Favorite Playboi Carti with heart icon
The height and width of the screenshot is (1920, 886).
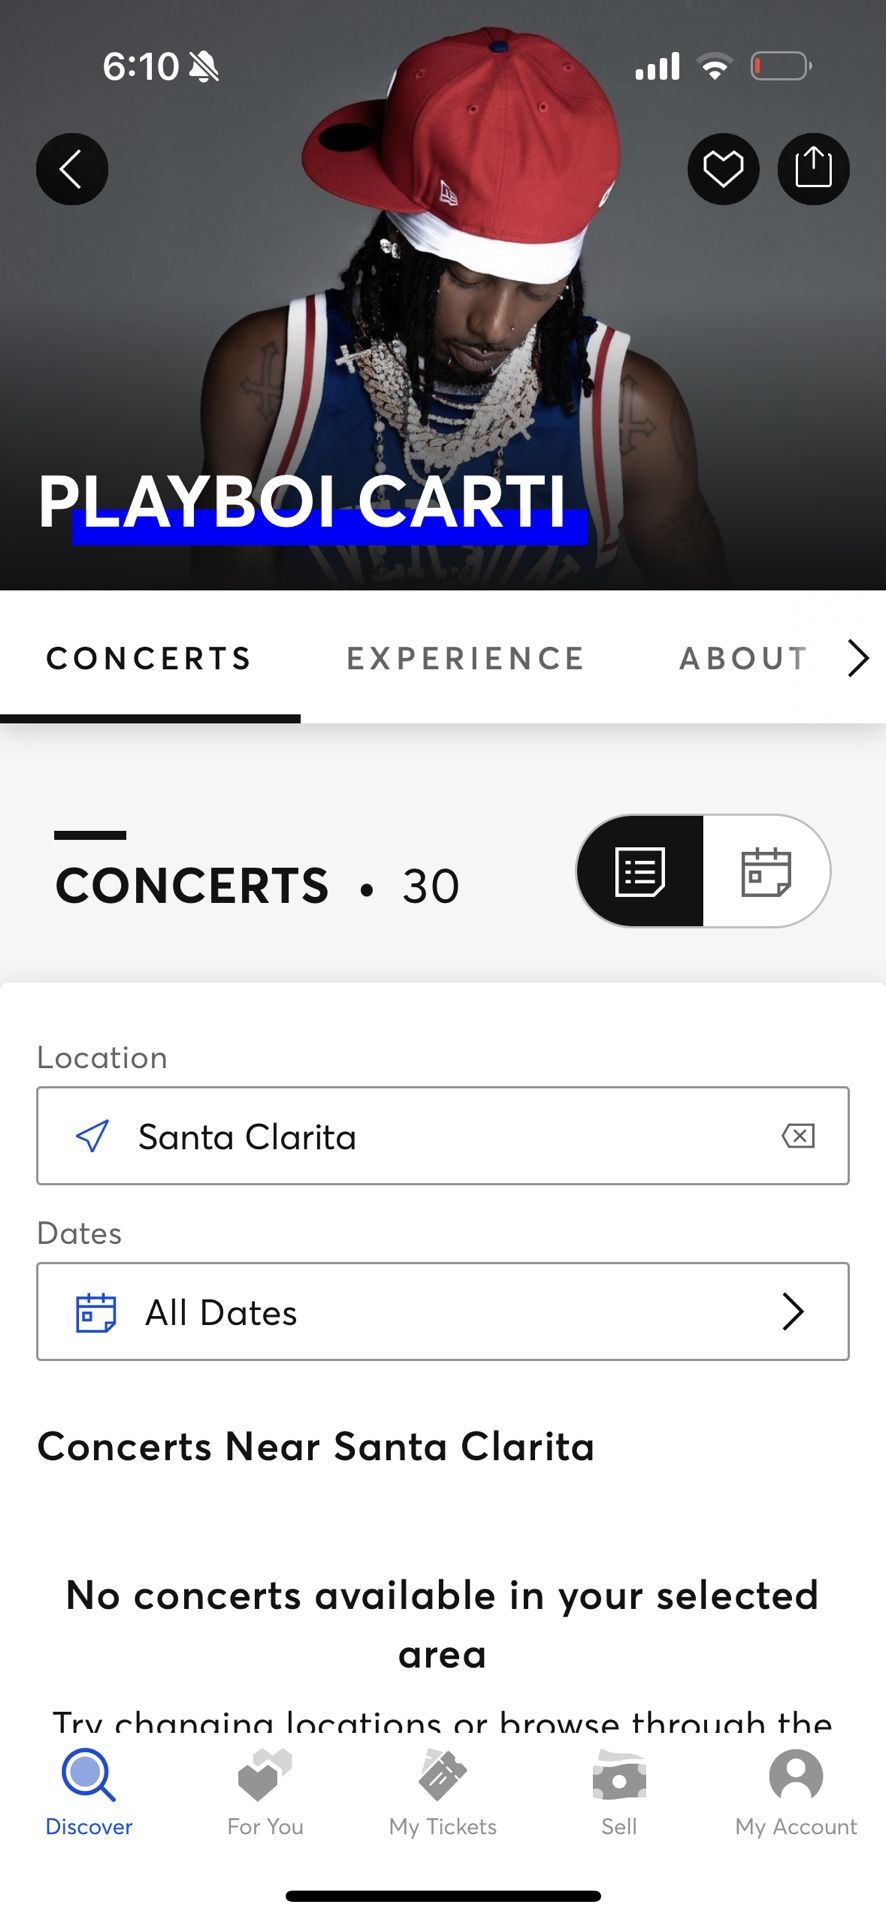723,169
